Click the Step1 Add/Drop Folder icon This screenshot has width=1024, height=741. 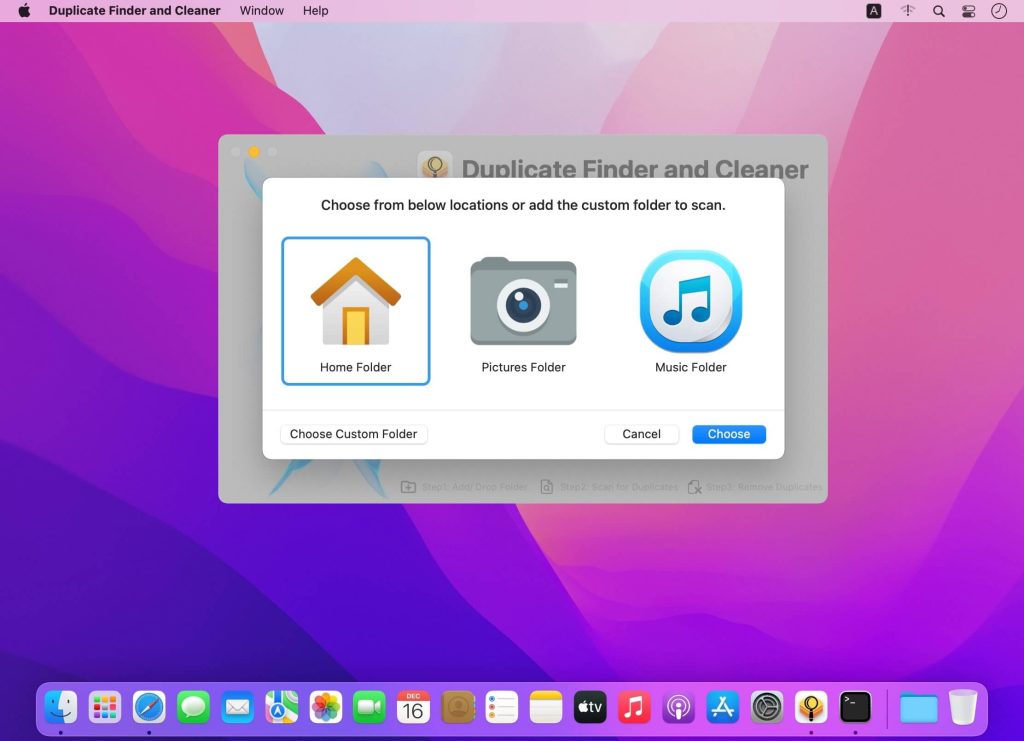point(408,486)
